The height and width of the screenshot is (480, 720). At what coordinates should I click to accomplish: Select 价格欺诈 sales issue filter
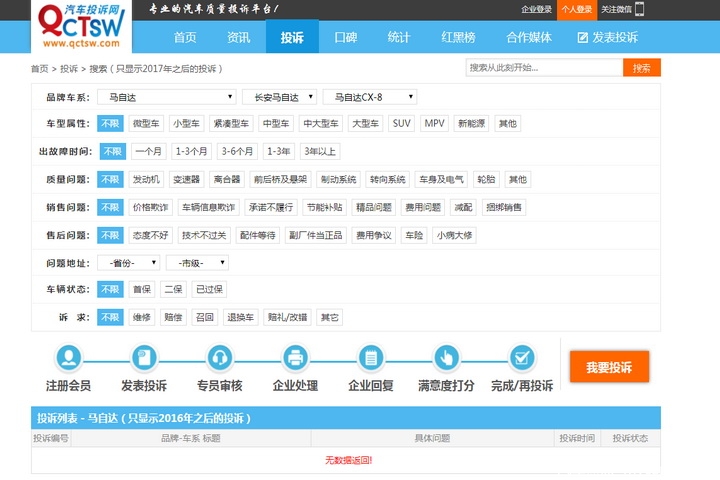click(150, 208)
